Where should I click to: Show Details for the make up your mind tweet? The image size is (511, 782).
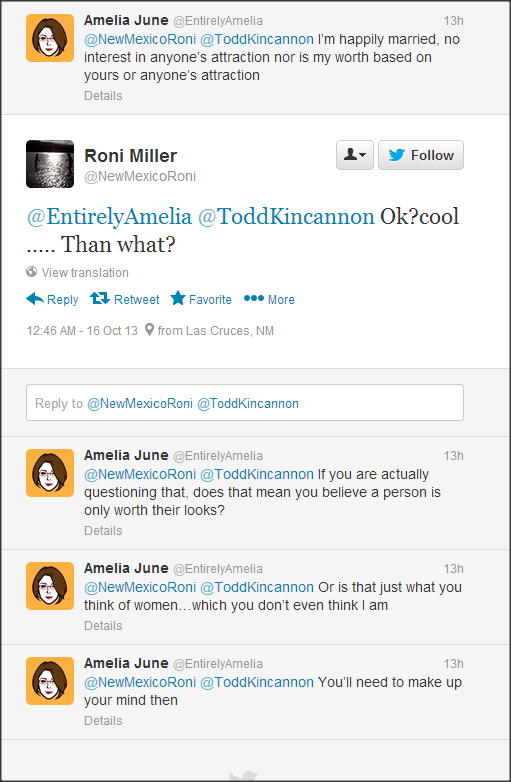[103, 721]
